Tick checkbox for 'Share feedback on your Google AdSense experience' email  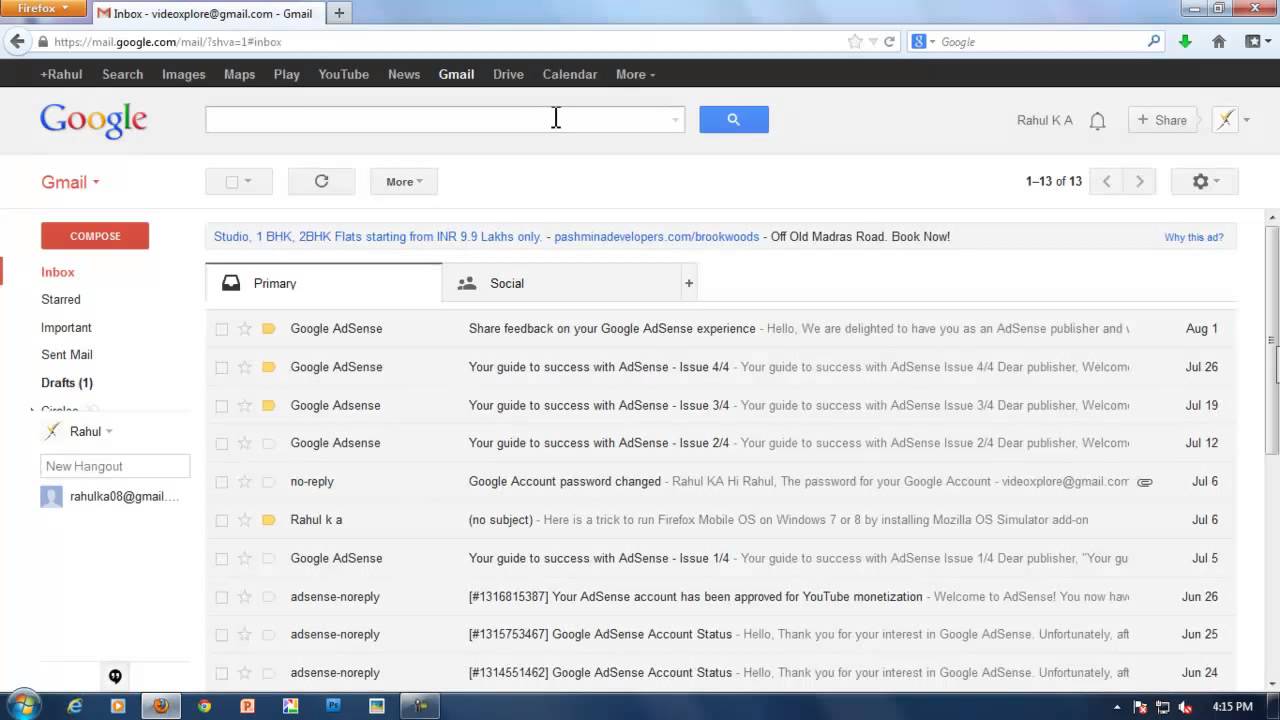222,329
